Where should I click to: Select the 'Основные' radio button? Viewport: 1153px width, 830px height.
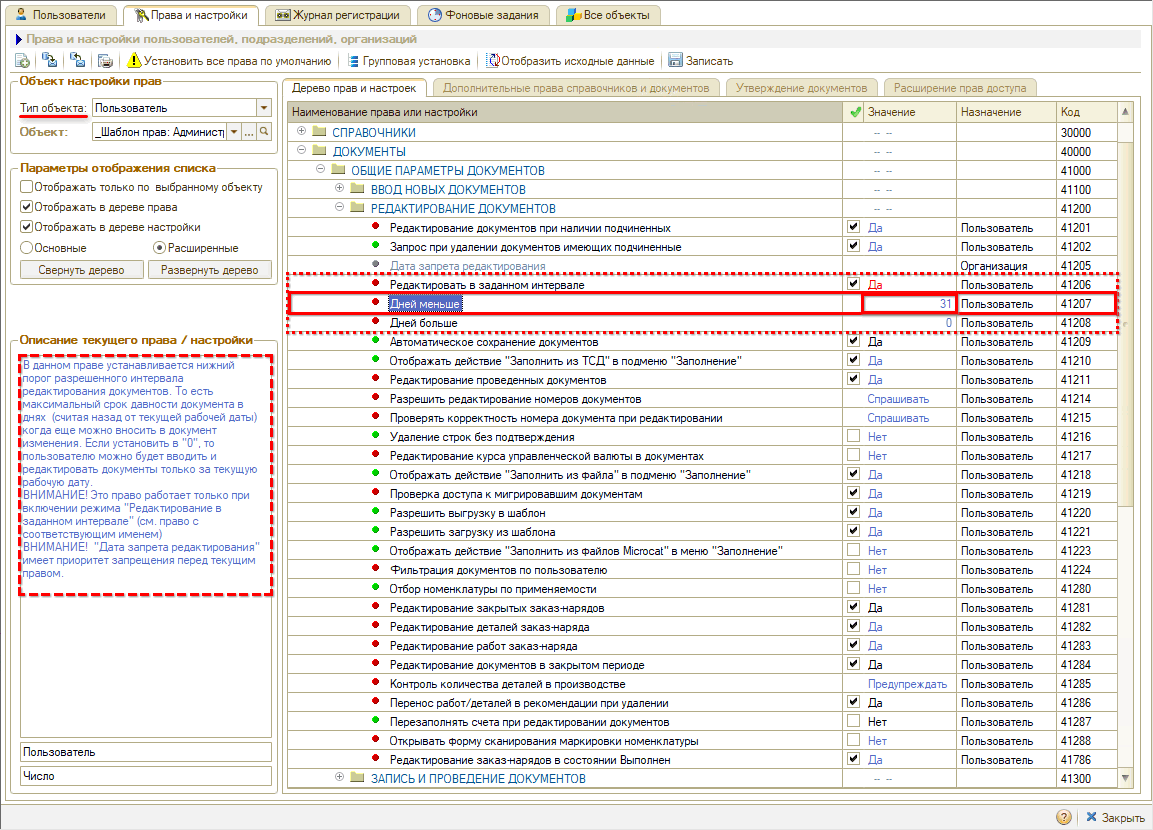(27, 247)
